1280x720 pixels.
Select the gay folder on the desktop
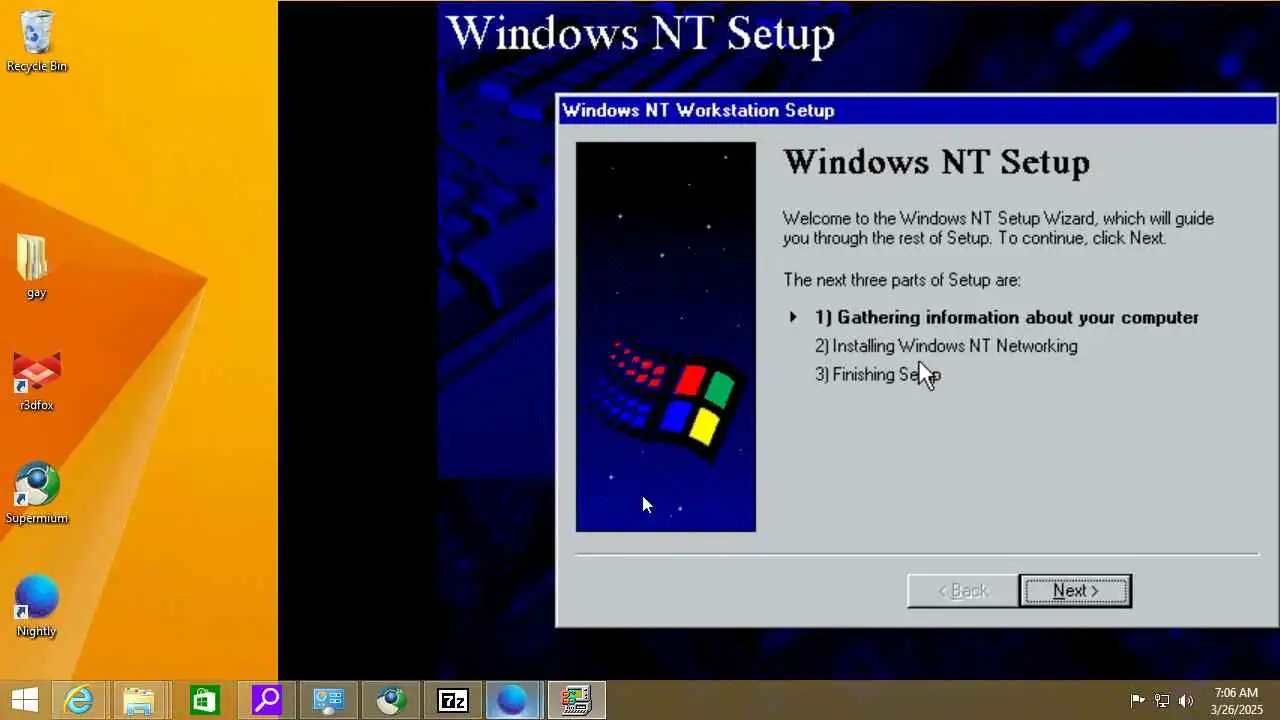[36, 267]
